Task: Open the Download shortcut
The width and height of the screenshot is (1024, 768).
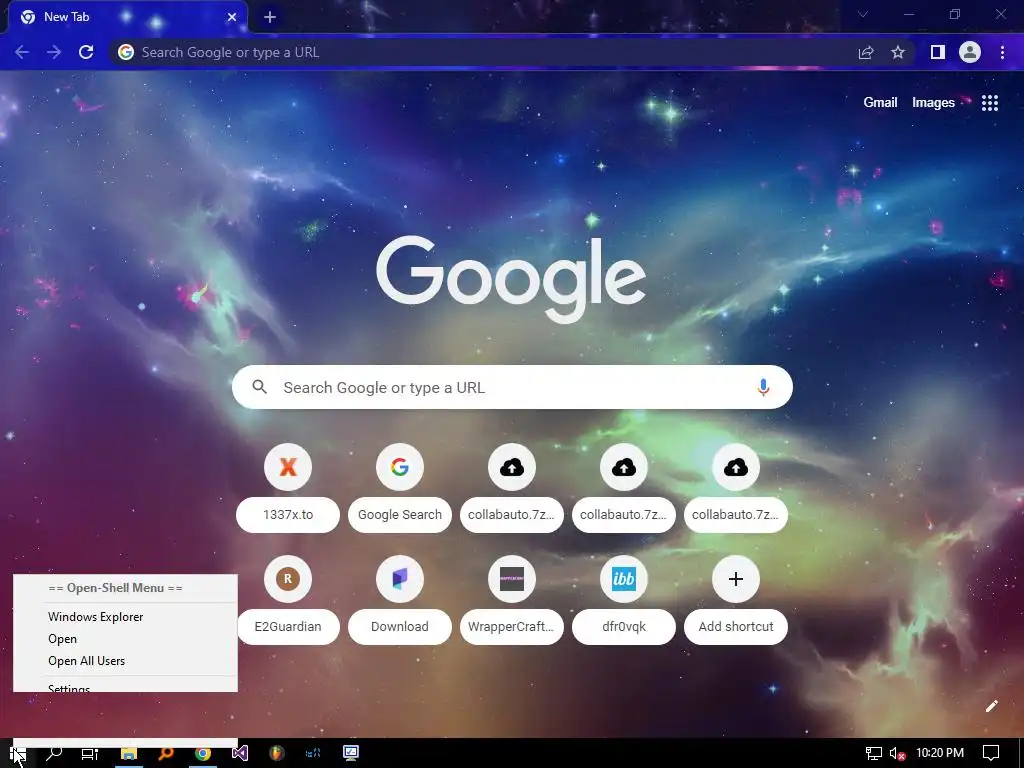Action: tap(400, 600)
